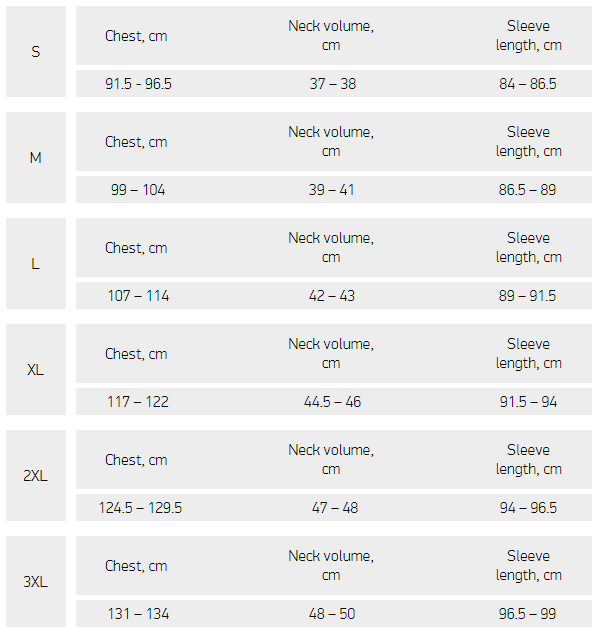Screen dimensions: 599x634
Task: Click neck volume value 48 – 50
Action: pos(332,613)
